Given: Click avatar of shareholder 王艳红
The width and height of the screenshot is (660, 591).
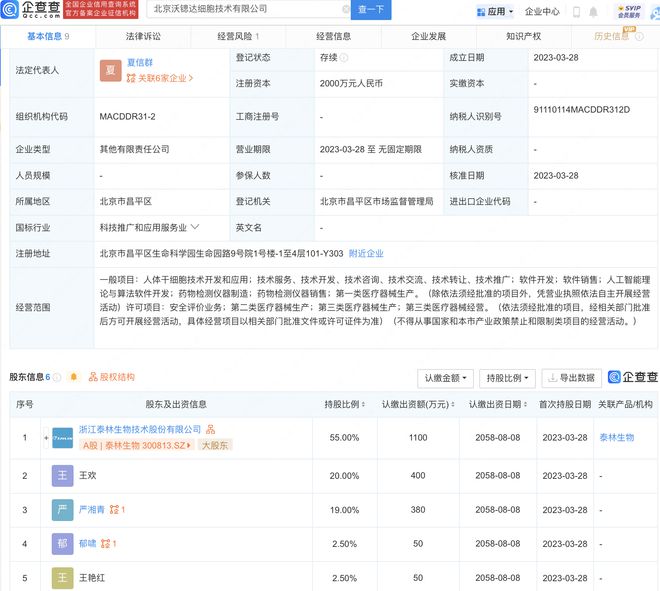Looking at the screenshot, I should pos(62,578).
